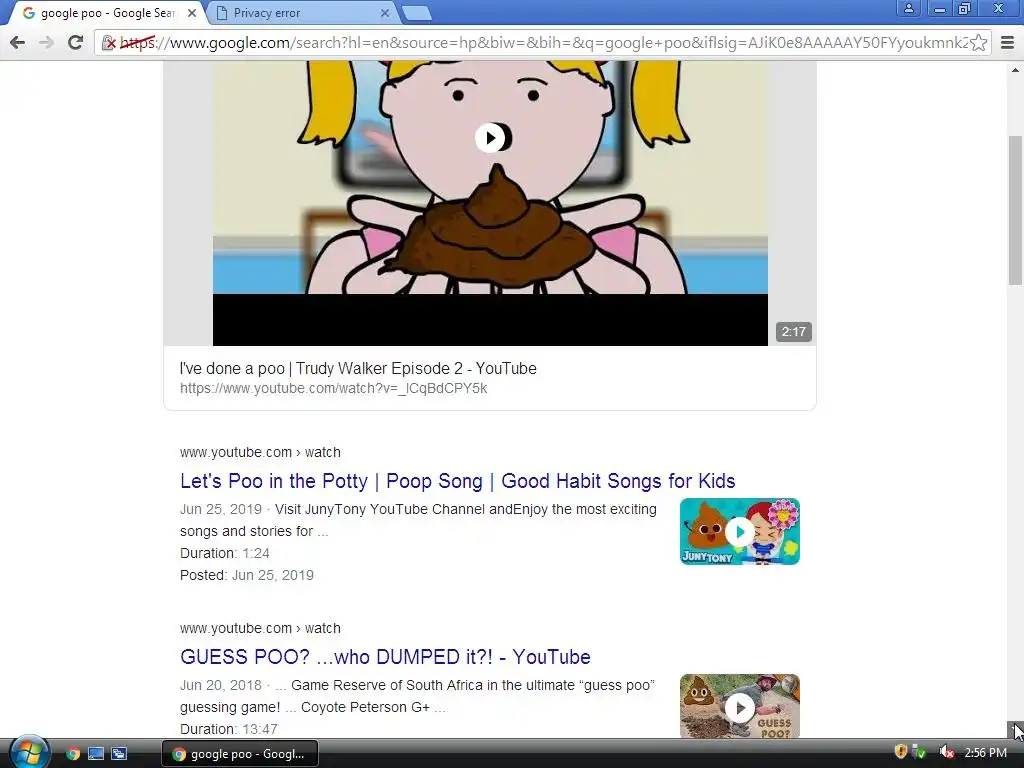The height and width of the screenshot is (768, 1024).
Task: Click the browser forward arrow
Action: [x=46, y=42]
